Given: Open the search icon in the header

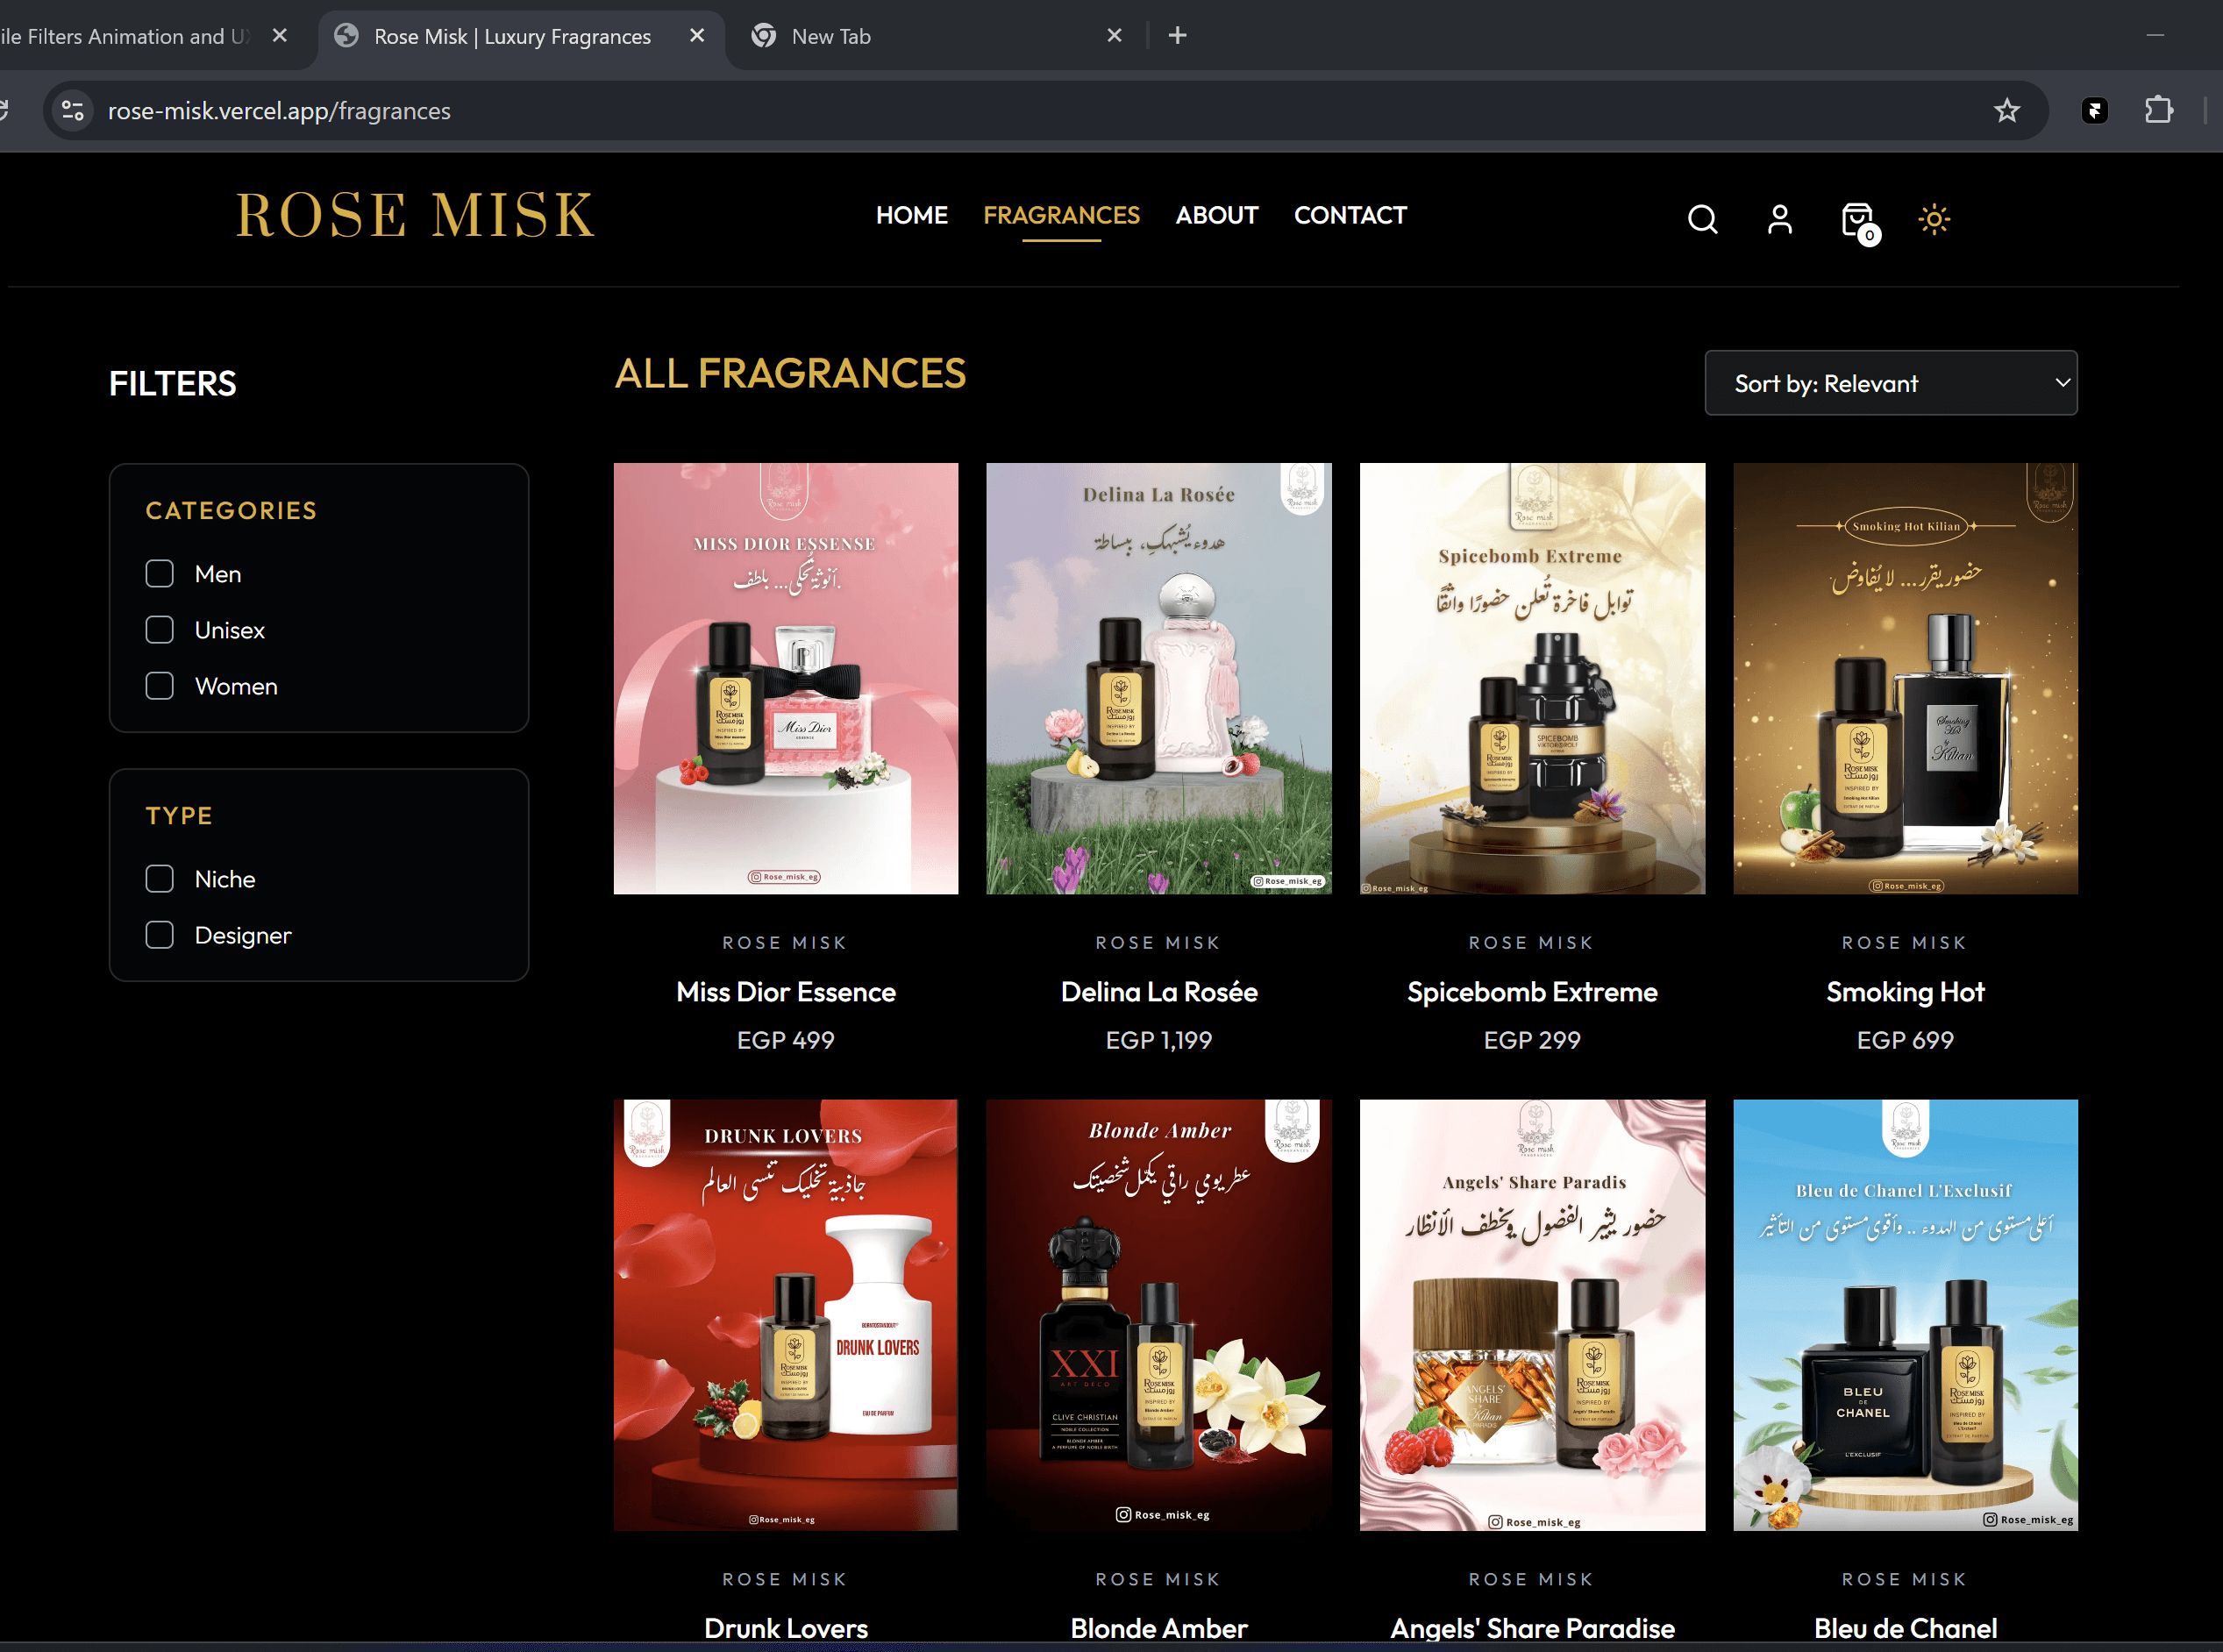Looking at the screenshot, I should pyautogui.click(x=1702, y=219).
